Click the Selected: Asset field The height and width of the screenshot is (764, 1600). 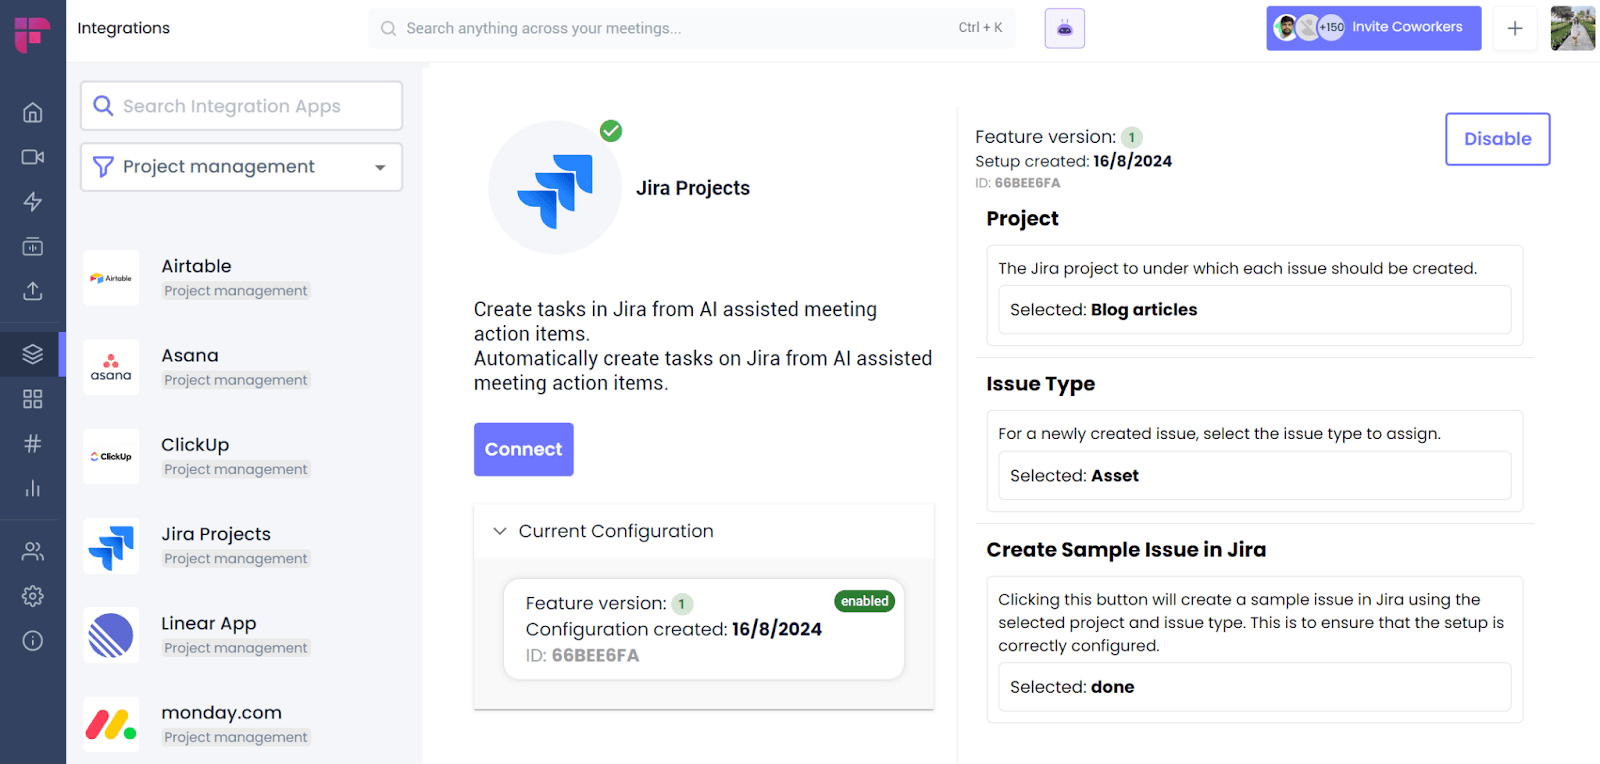[x=1255, y=476]
